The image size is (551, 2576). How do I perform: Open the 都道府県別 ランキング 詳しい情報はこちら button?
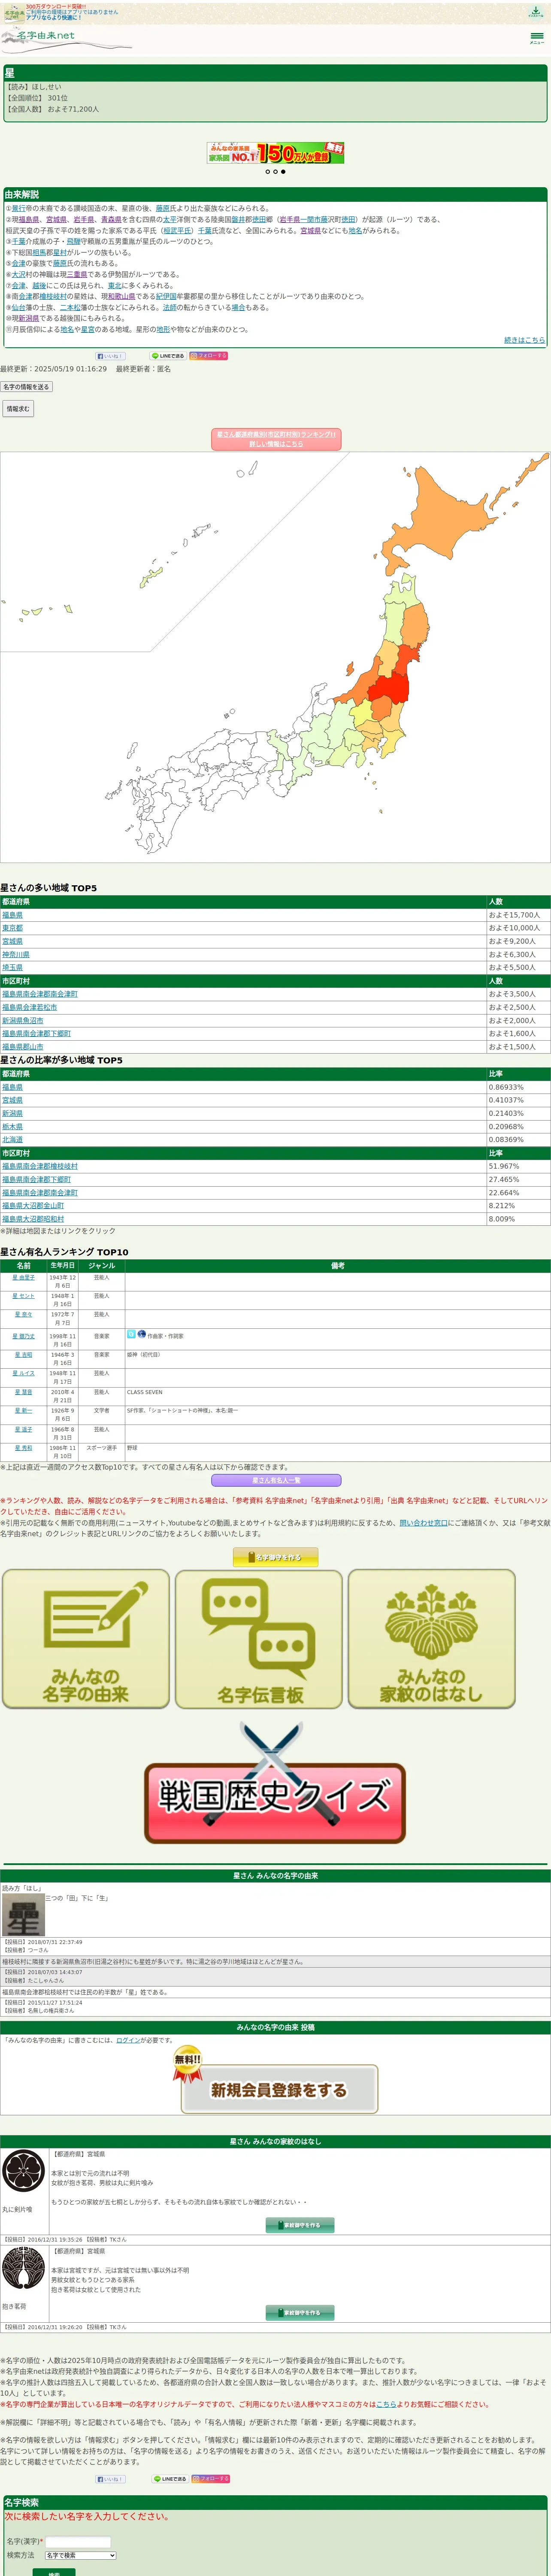tap(276, 439)
